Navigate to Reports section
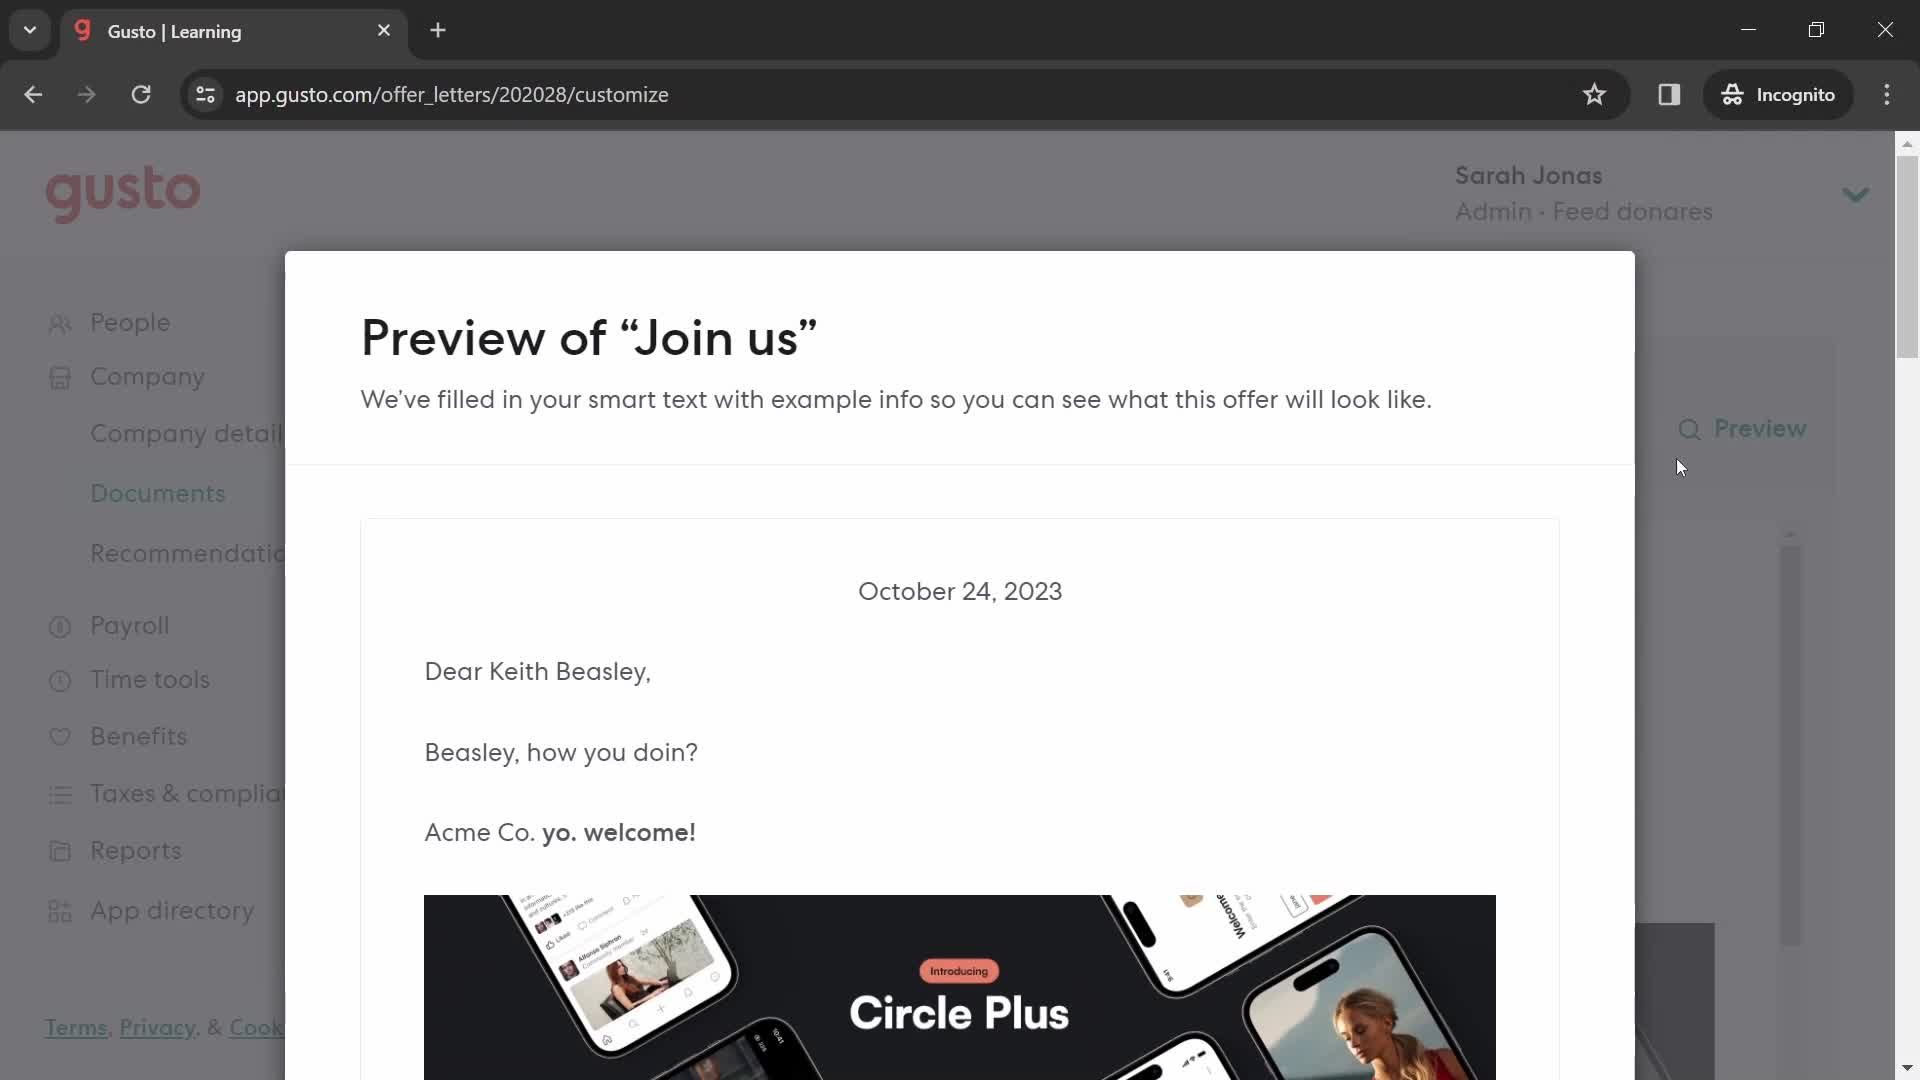1920x1080 pixels. 136,849
